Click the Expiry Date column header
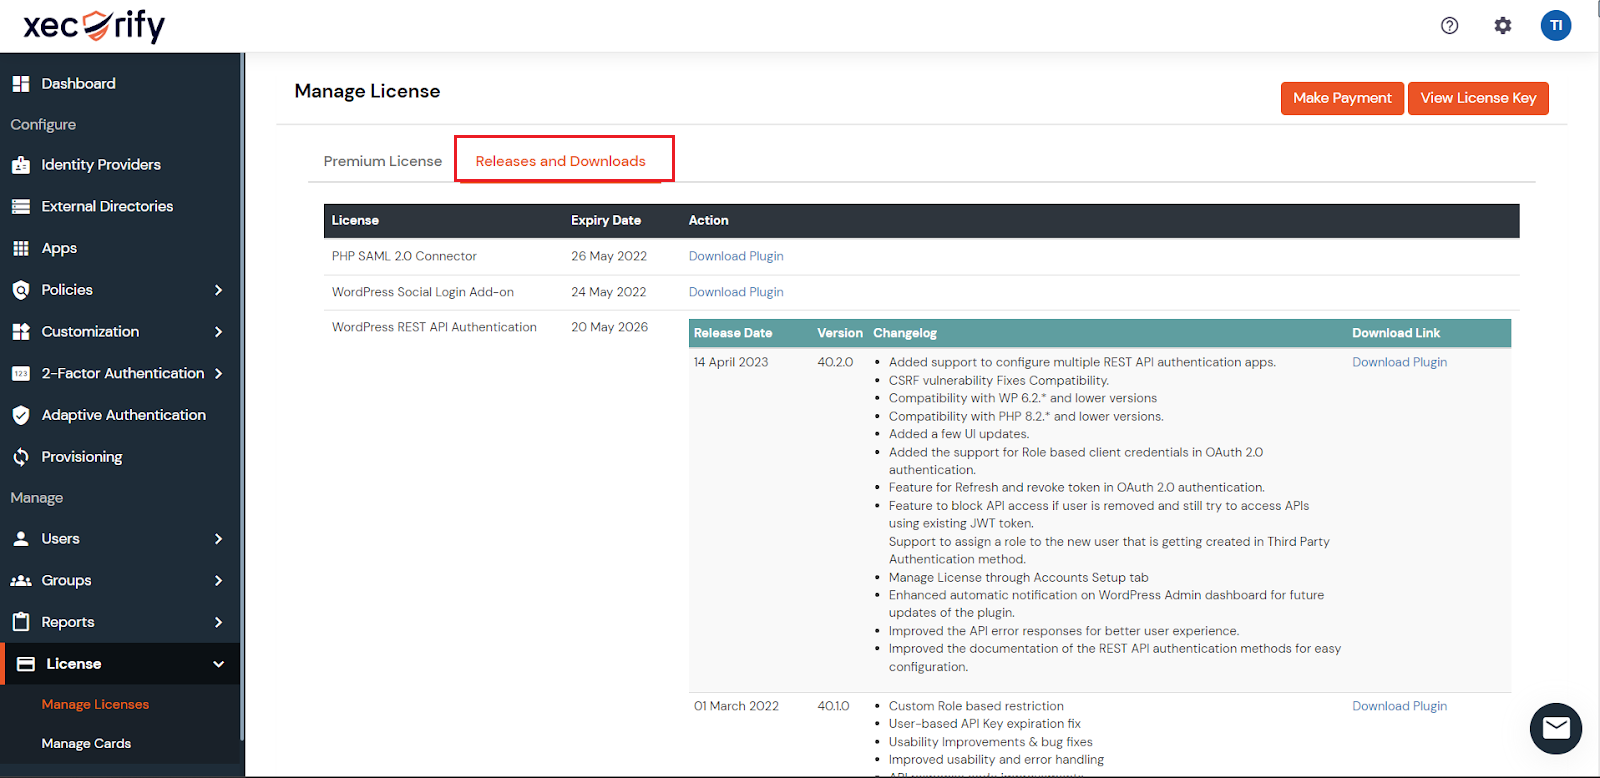 pyautogui.click(x=606, y=220)
